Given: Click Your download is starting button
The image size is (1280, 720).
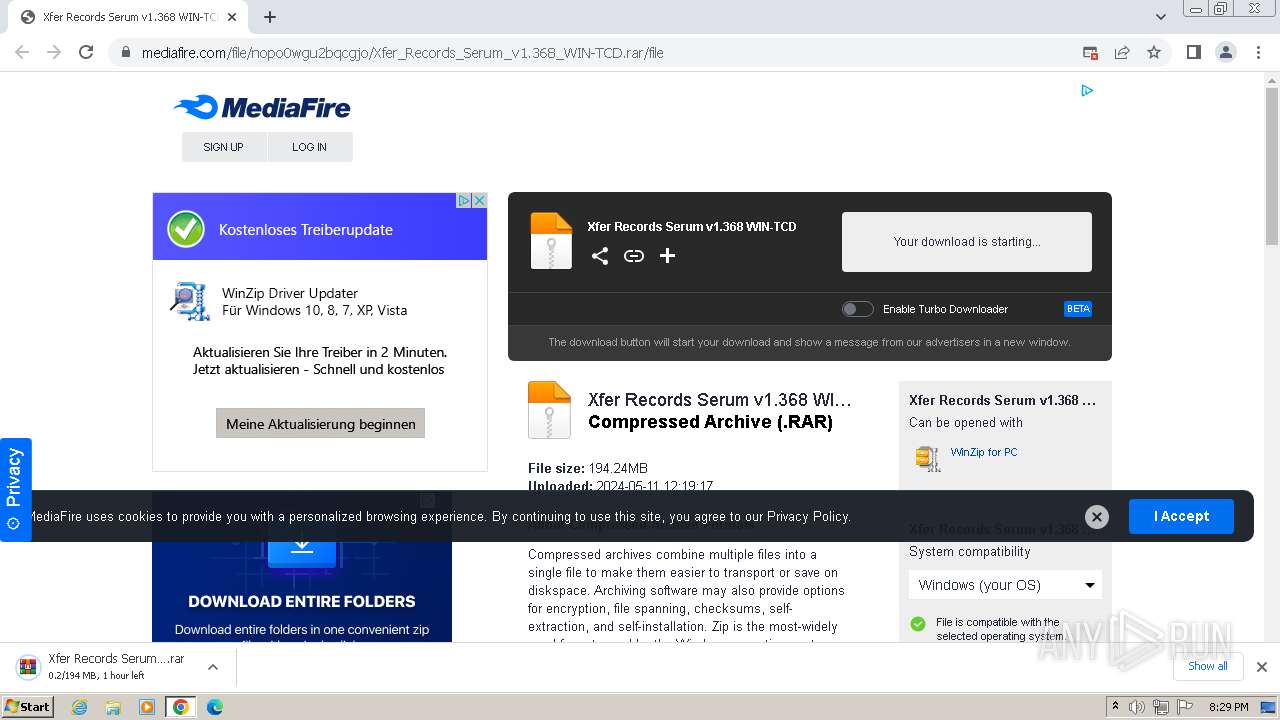Looking at the screenshot, I should 967,241.
